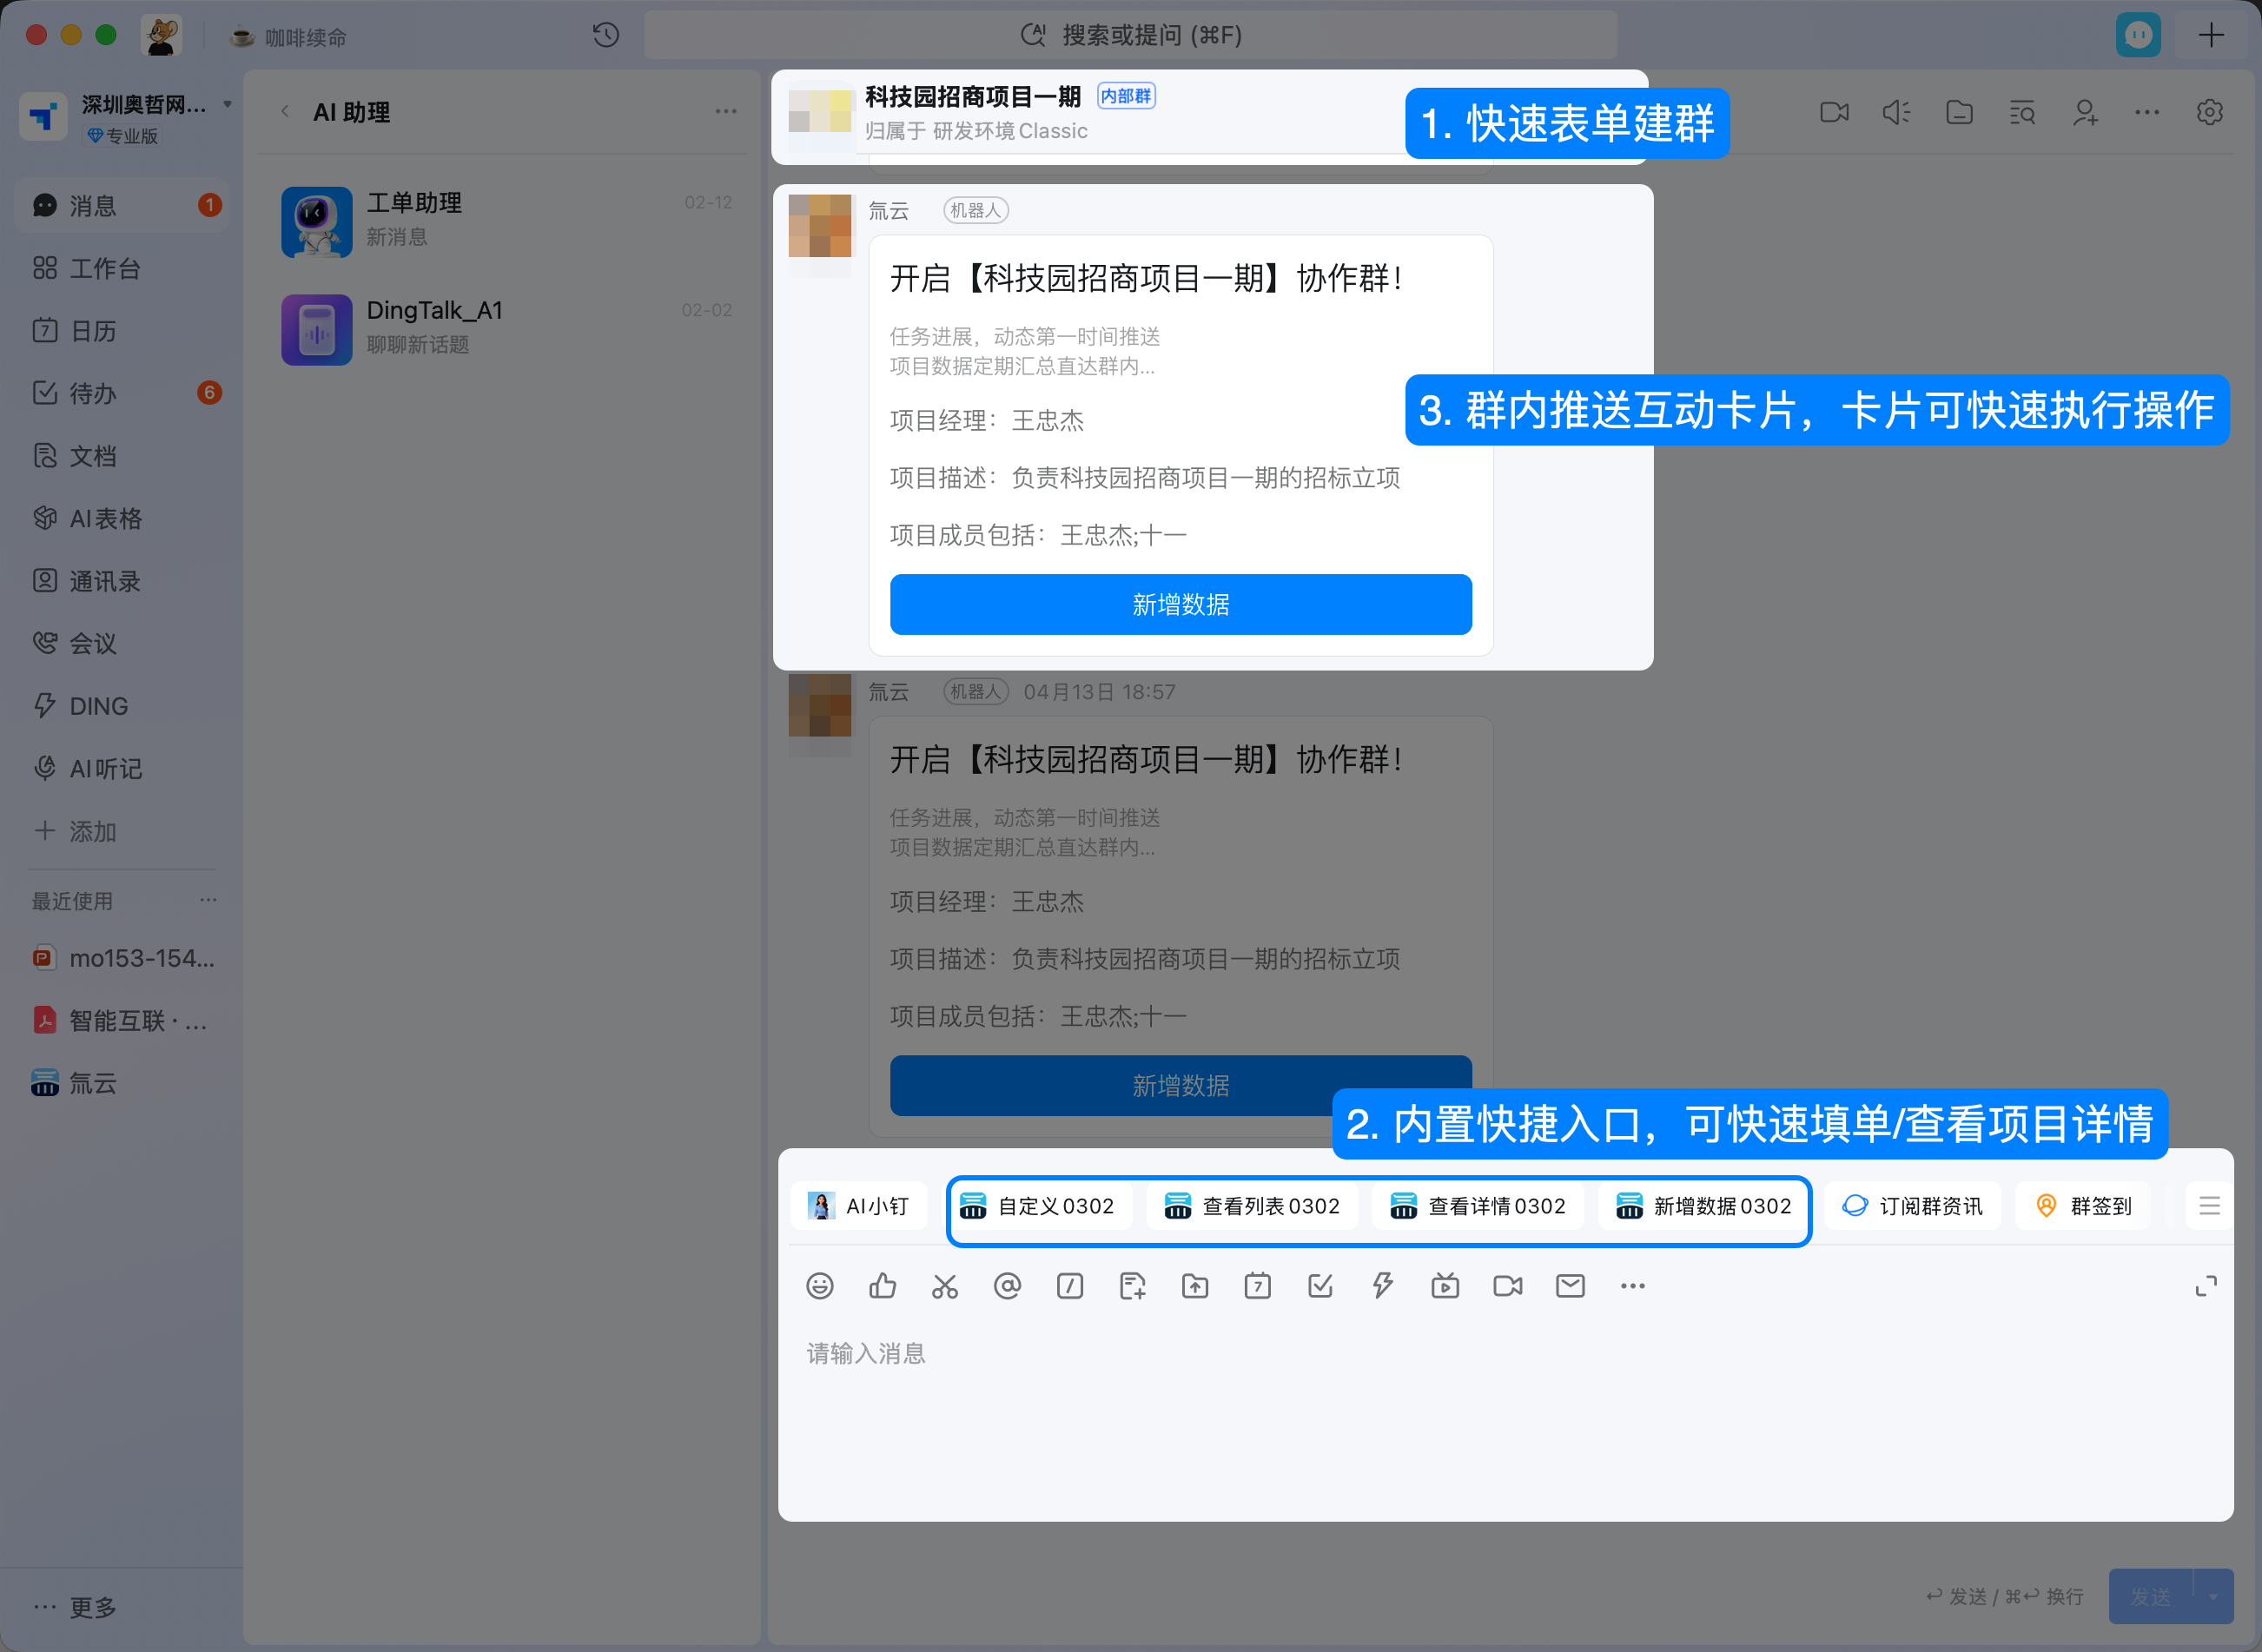Upload a file to the chat
The width and height of the screenshot is (2262, 1652).
pos(1195,1286)
